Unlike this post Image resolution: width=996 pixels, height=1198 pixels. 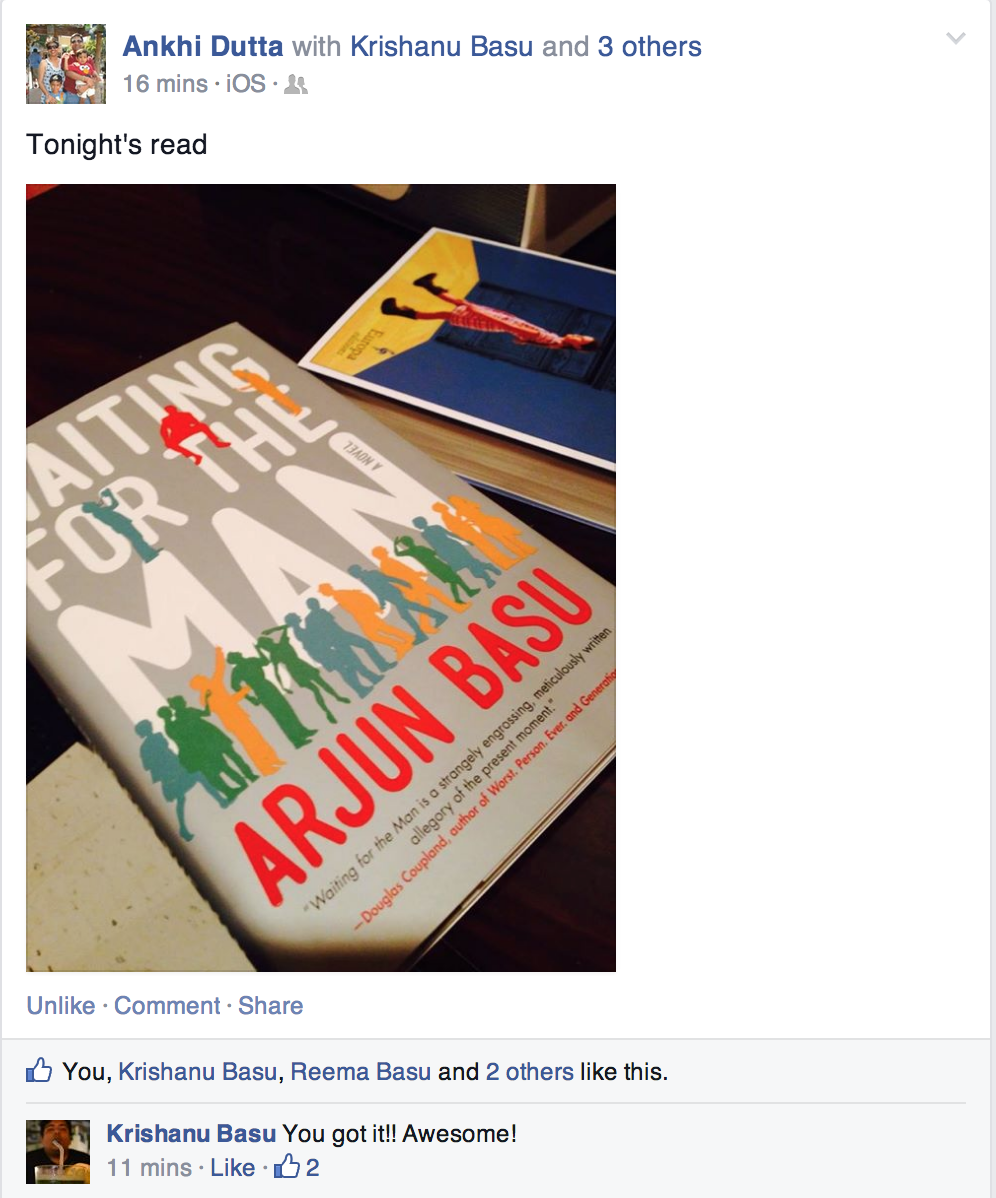click(x=61, y=1005)
